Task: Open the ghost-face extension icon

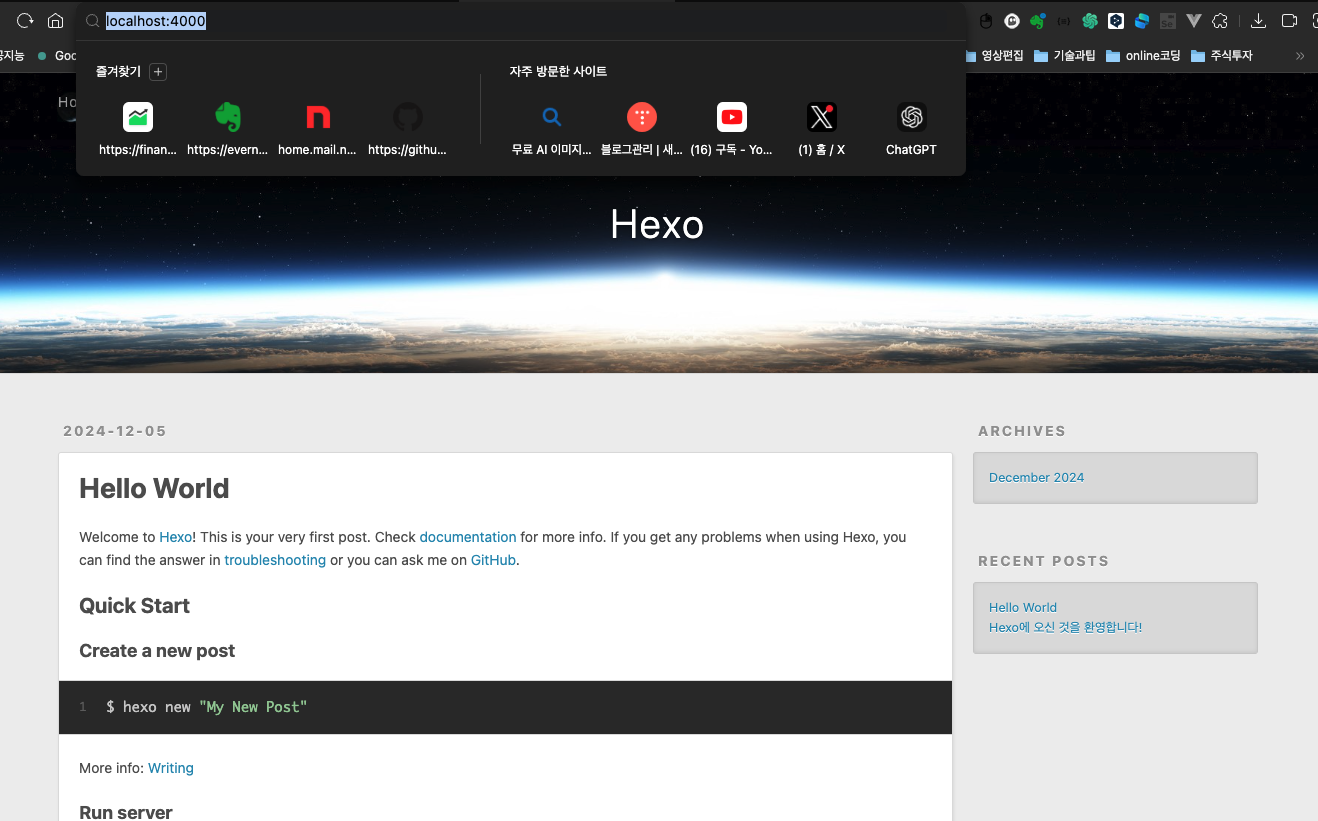Action: (x=1012, y=21)
